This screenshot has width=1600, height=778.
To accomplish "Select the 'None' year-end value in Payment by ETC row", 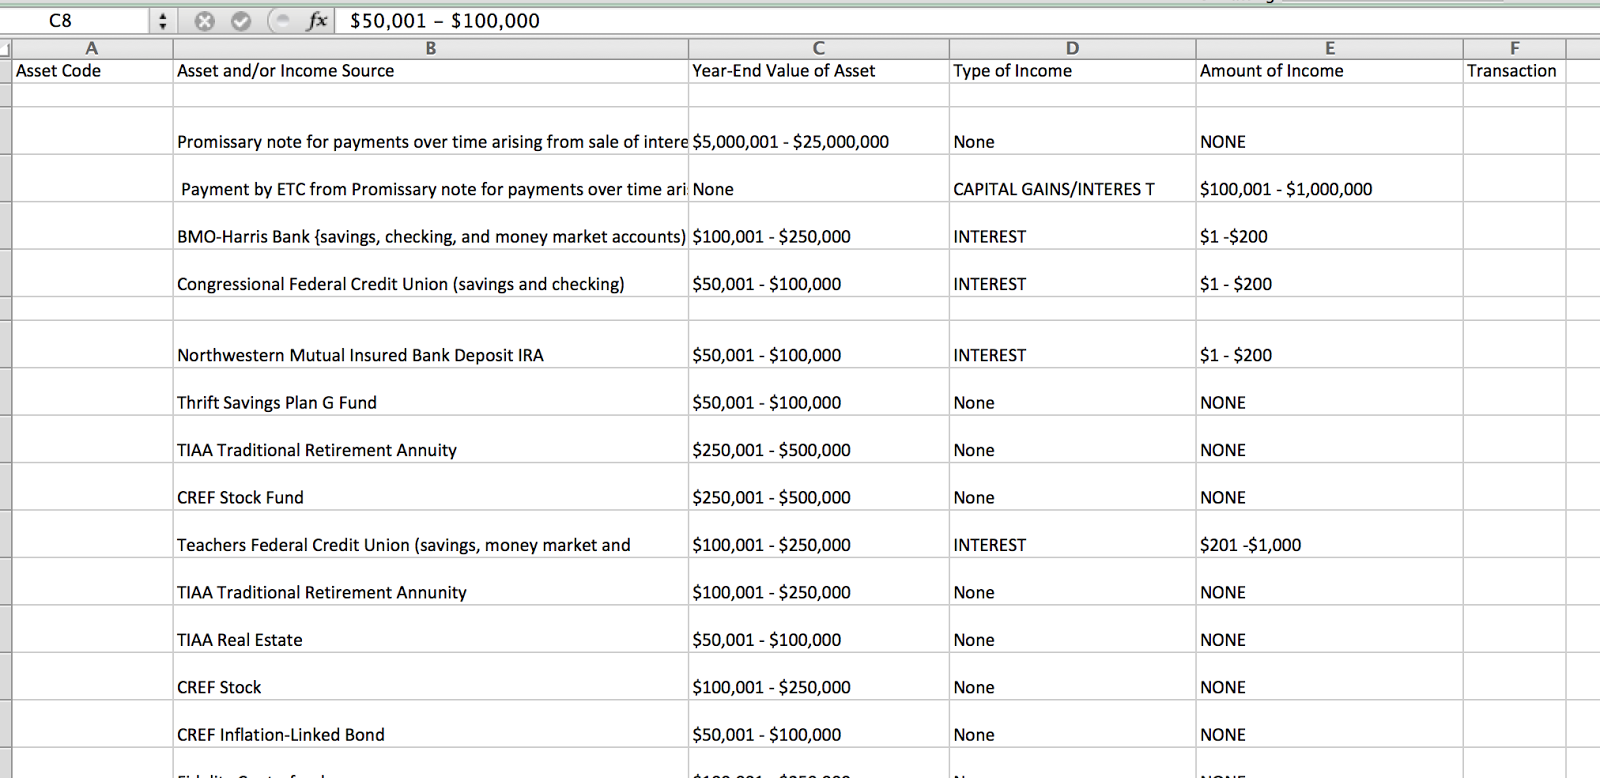I will (x=819, y=179).
